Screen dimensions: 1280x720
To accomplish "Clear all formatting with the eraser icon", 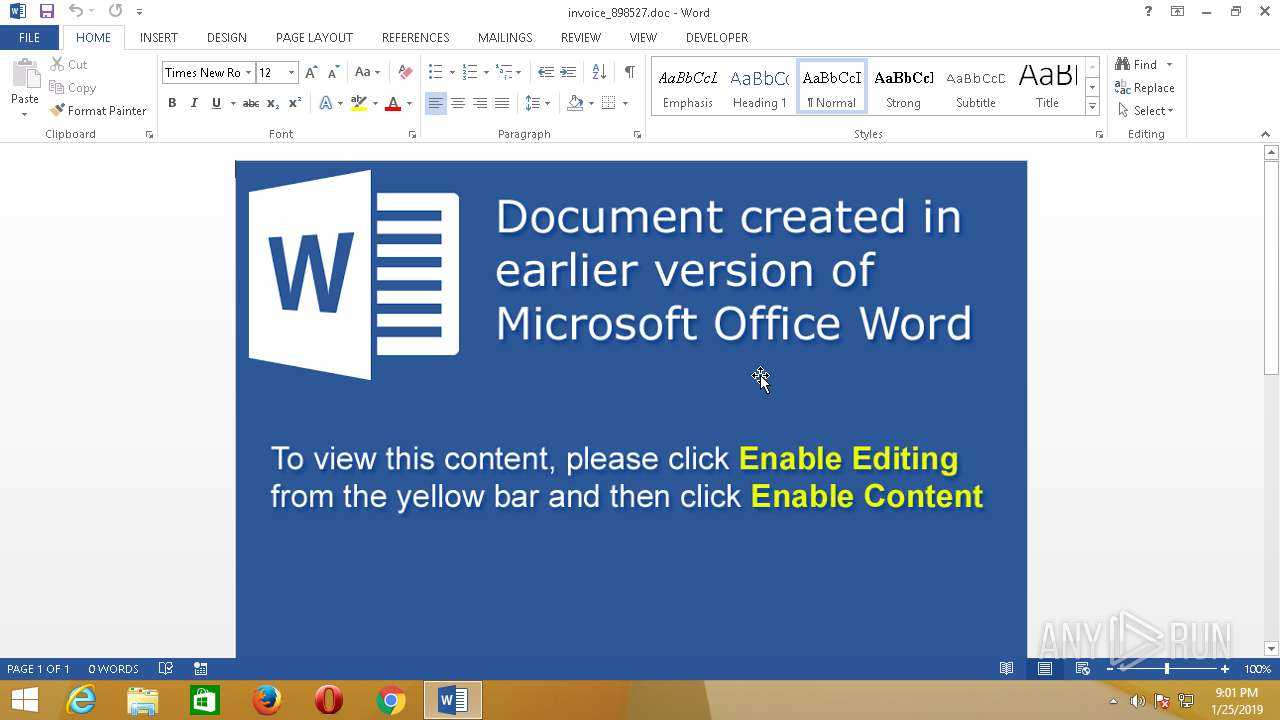I will pyautogui.click(x=405, y=72).
